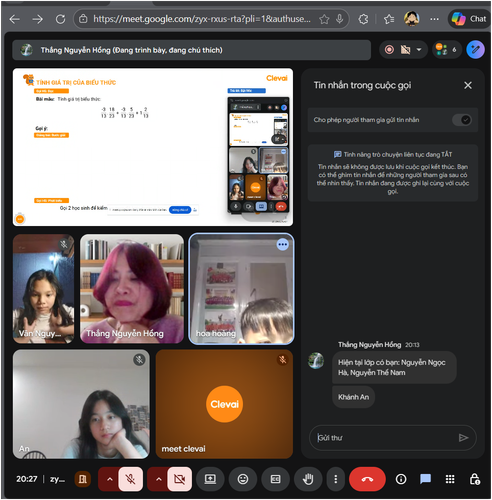Open the Copilot Chat button
The image size is (492, 500).
(469, 19)
